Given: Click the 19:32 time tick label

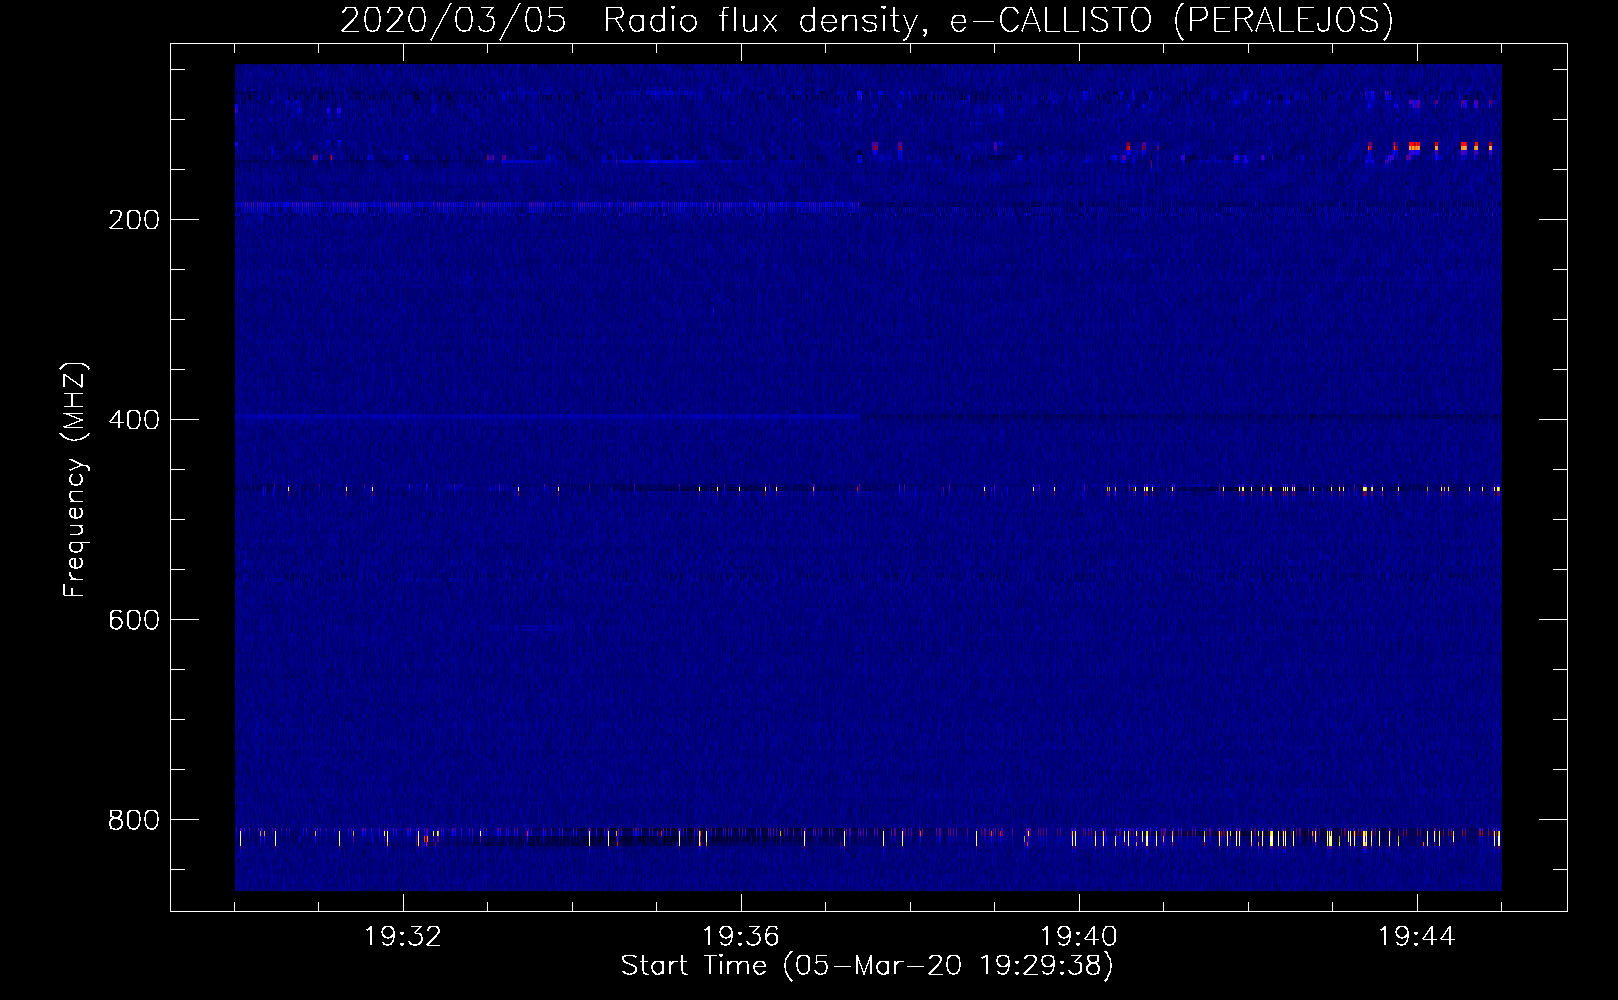Looking at the screenshot, I should pyautogui.click(x=403, y=937).
